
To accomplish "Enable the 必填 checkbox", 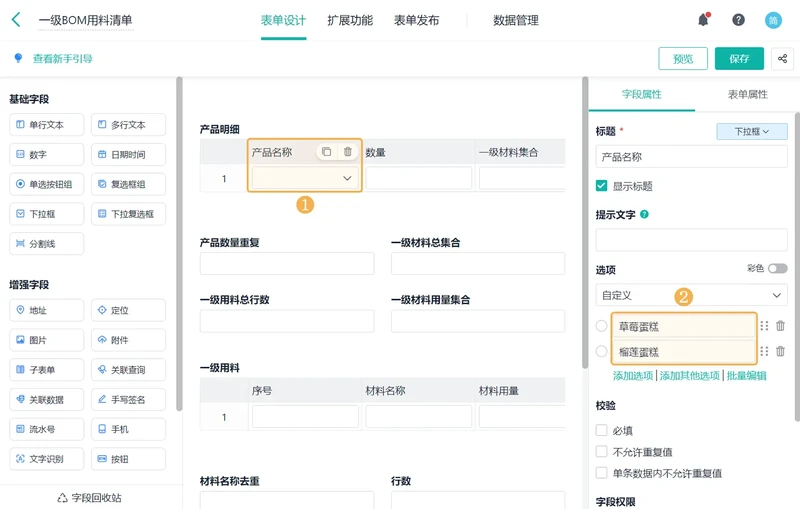I will [602, 430].
